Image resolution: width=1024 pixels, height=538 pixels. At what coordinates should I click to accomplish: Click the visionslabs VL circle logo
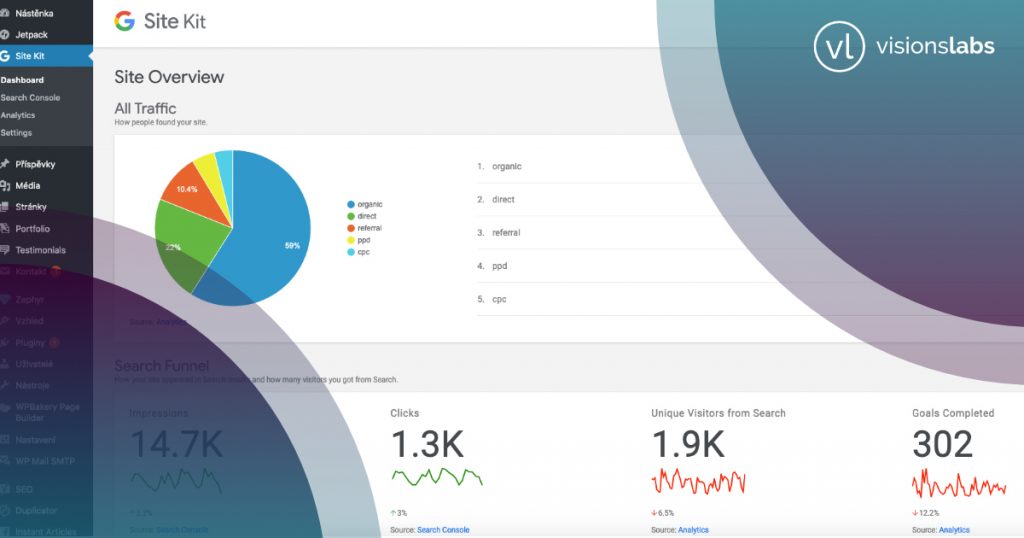coord(838,47)
